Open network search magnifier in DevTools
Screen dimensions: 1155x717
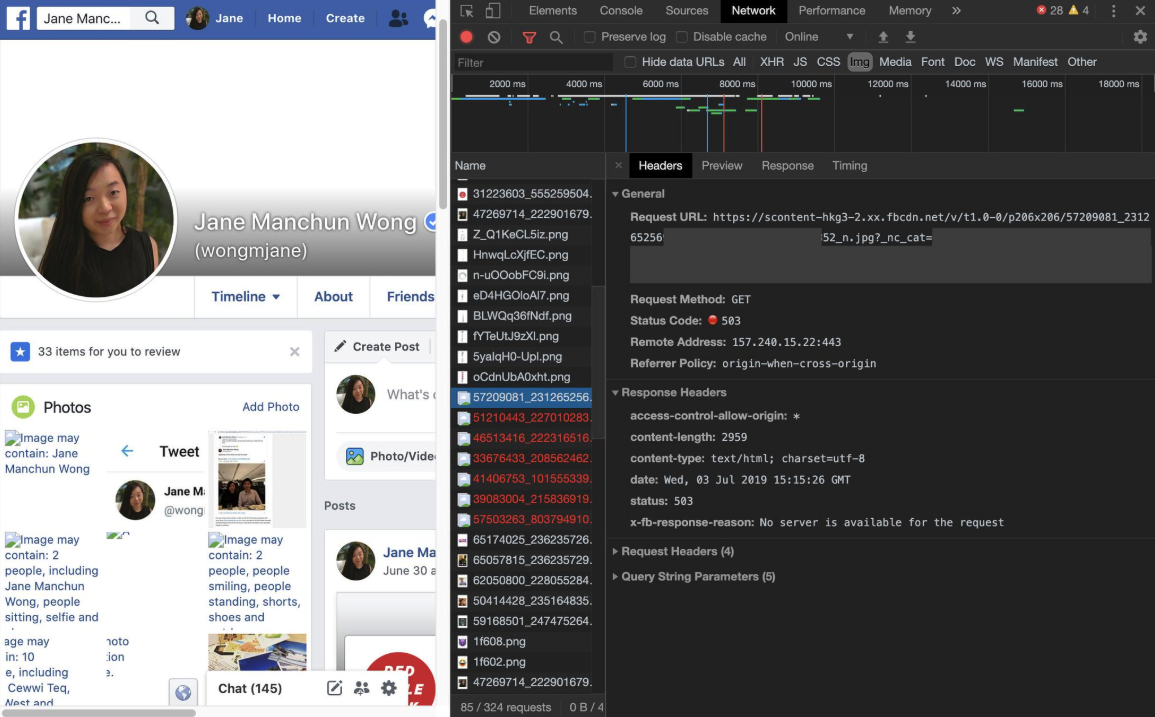(x=556, y=37)
